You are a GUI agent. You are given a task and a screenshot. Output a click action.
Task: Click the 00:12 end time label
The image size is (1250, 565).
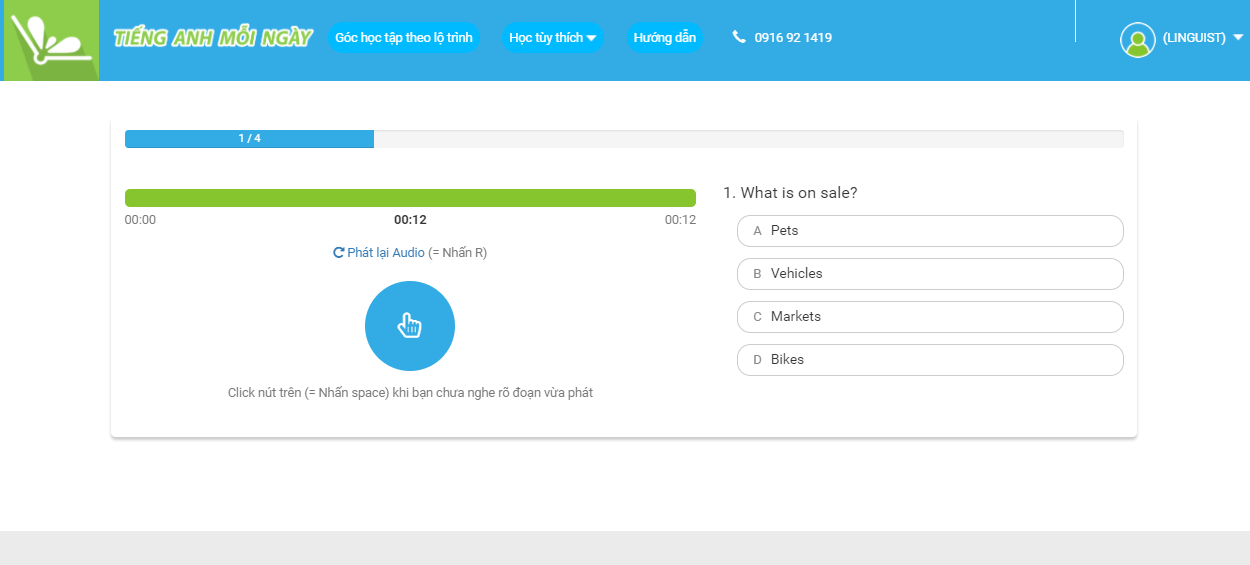[680, 220]
